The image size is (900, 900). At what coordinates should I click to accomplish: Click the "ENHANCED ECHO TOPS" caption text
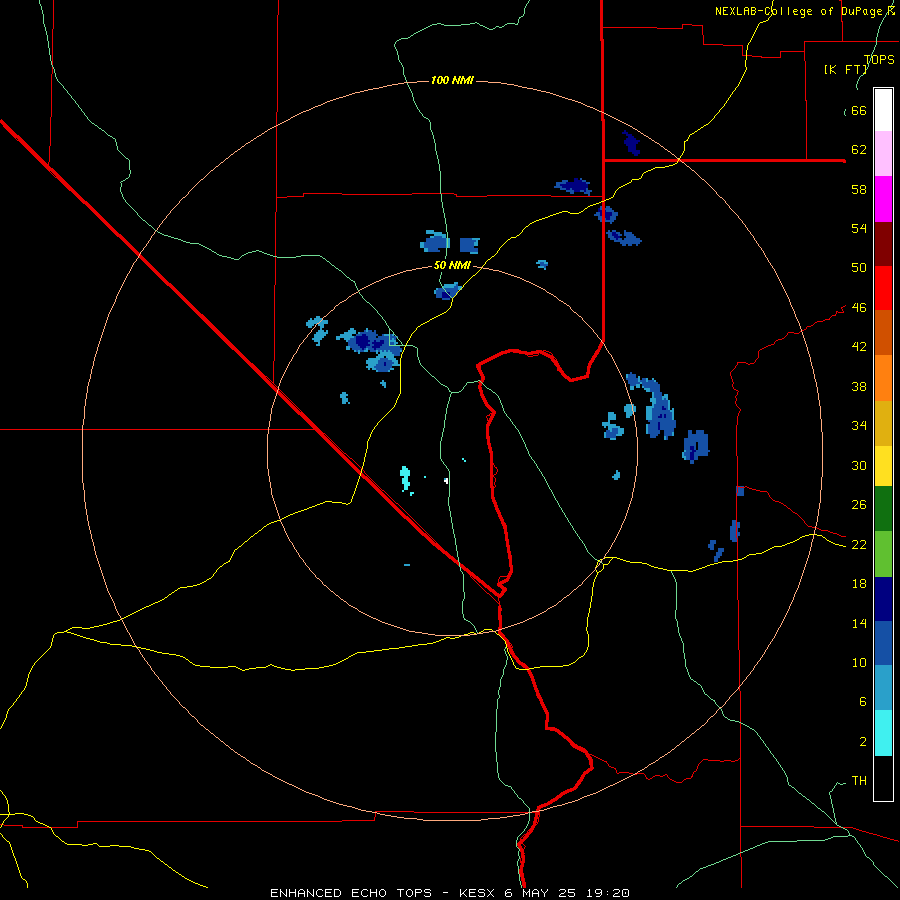coord(351,893)
